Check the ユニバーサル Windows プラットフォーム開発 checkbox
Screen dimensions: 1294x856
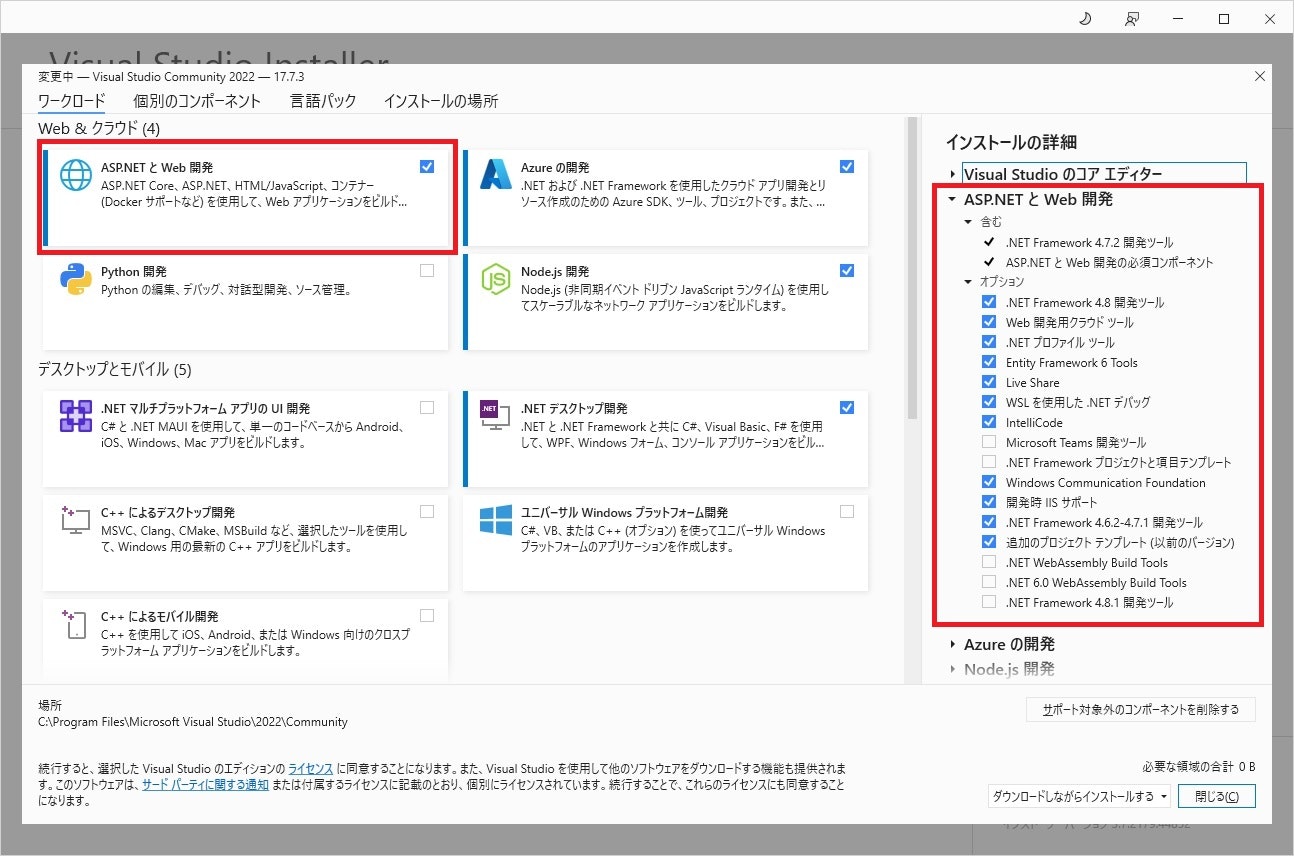pyautogui.click(x=847, y=512)
